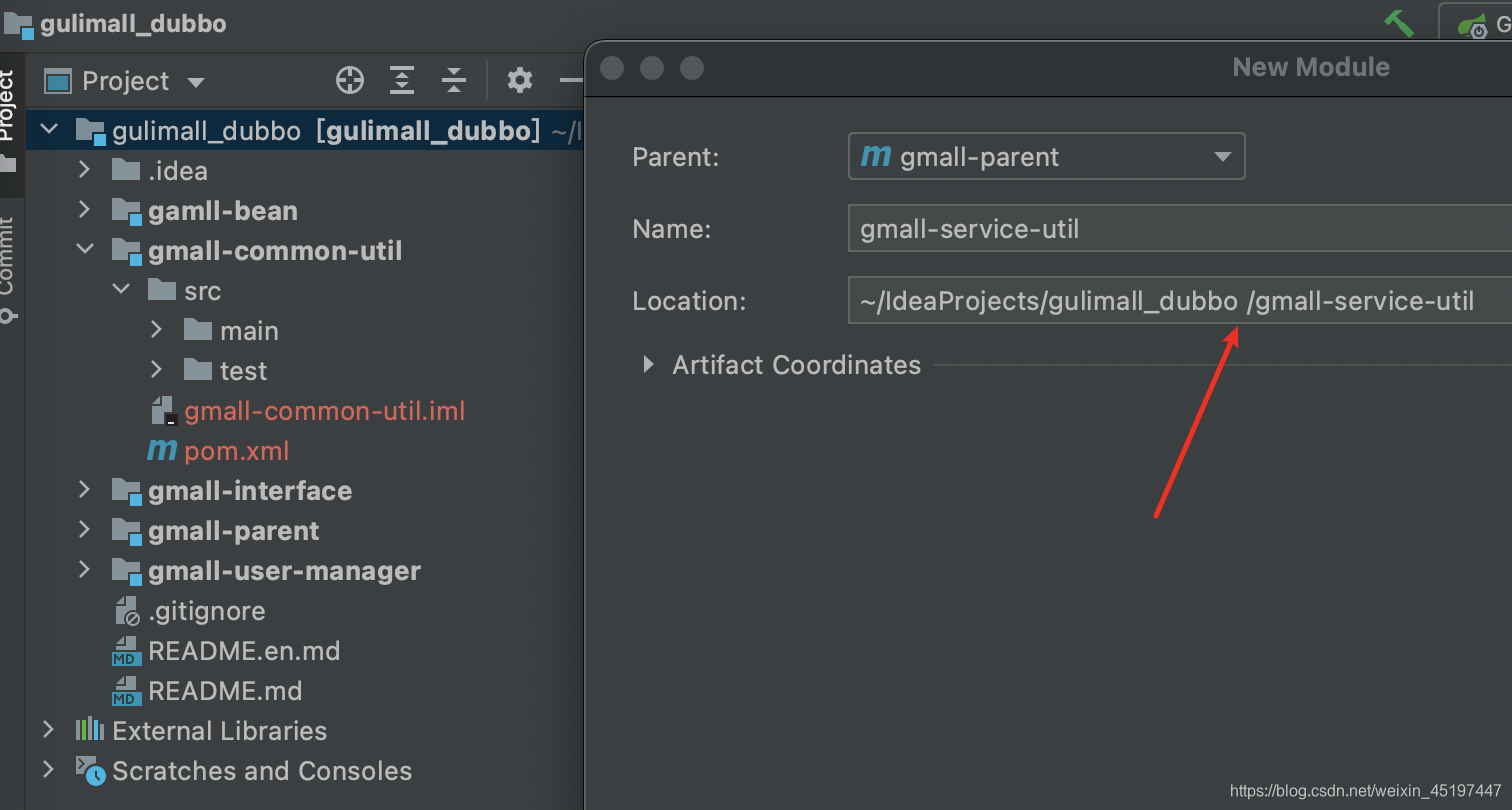The image size is (1512, 810).
Task: Expand the gmall-parent module
Action: pyautogui.click(x=85, y=530)
